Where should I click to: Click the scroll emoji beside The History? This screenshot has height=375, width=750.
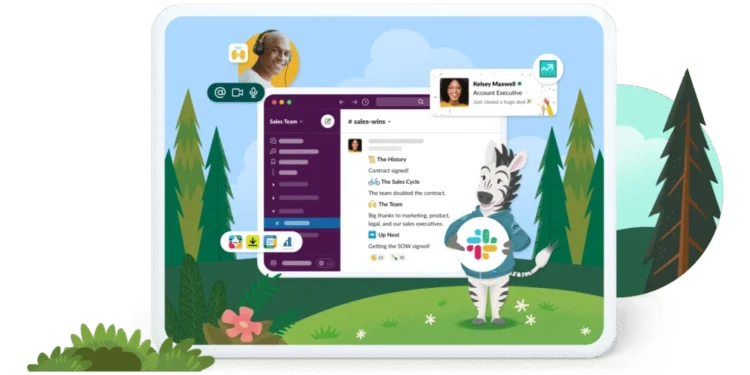pos(372,159)
